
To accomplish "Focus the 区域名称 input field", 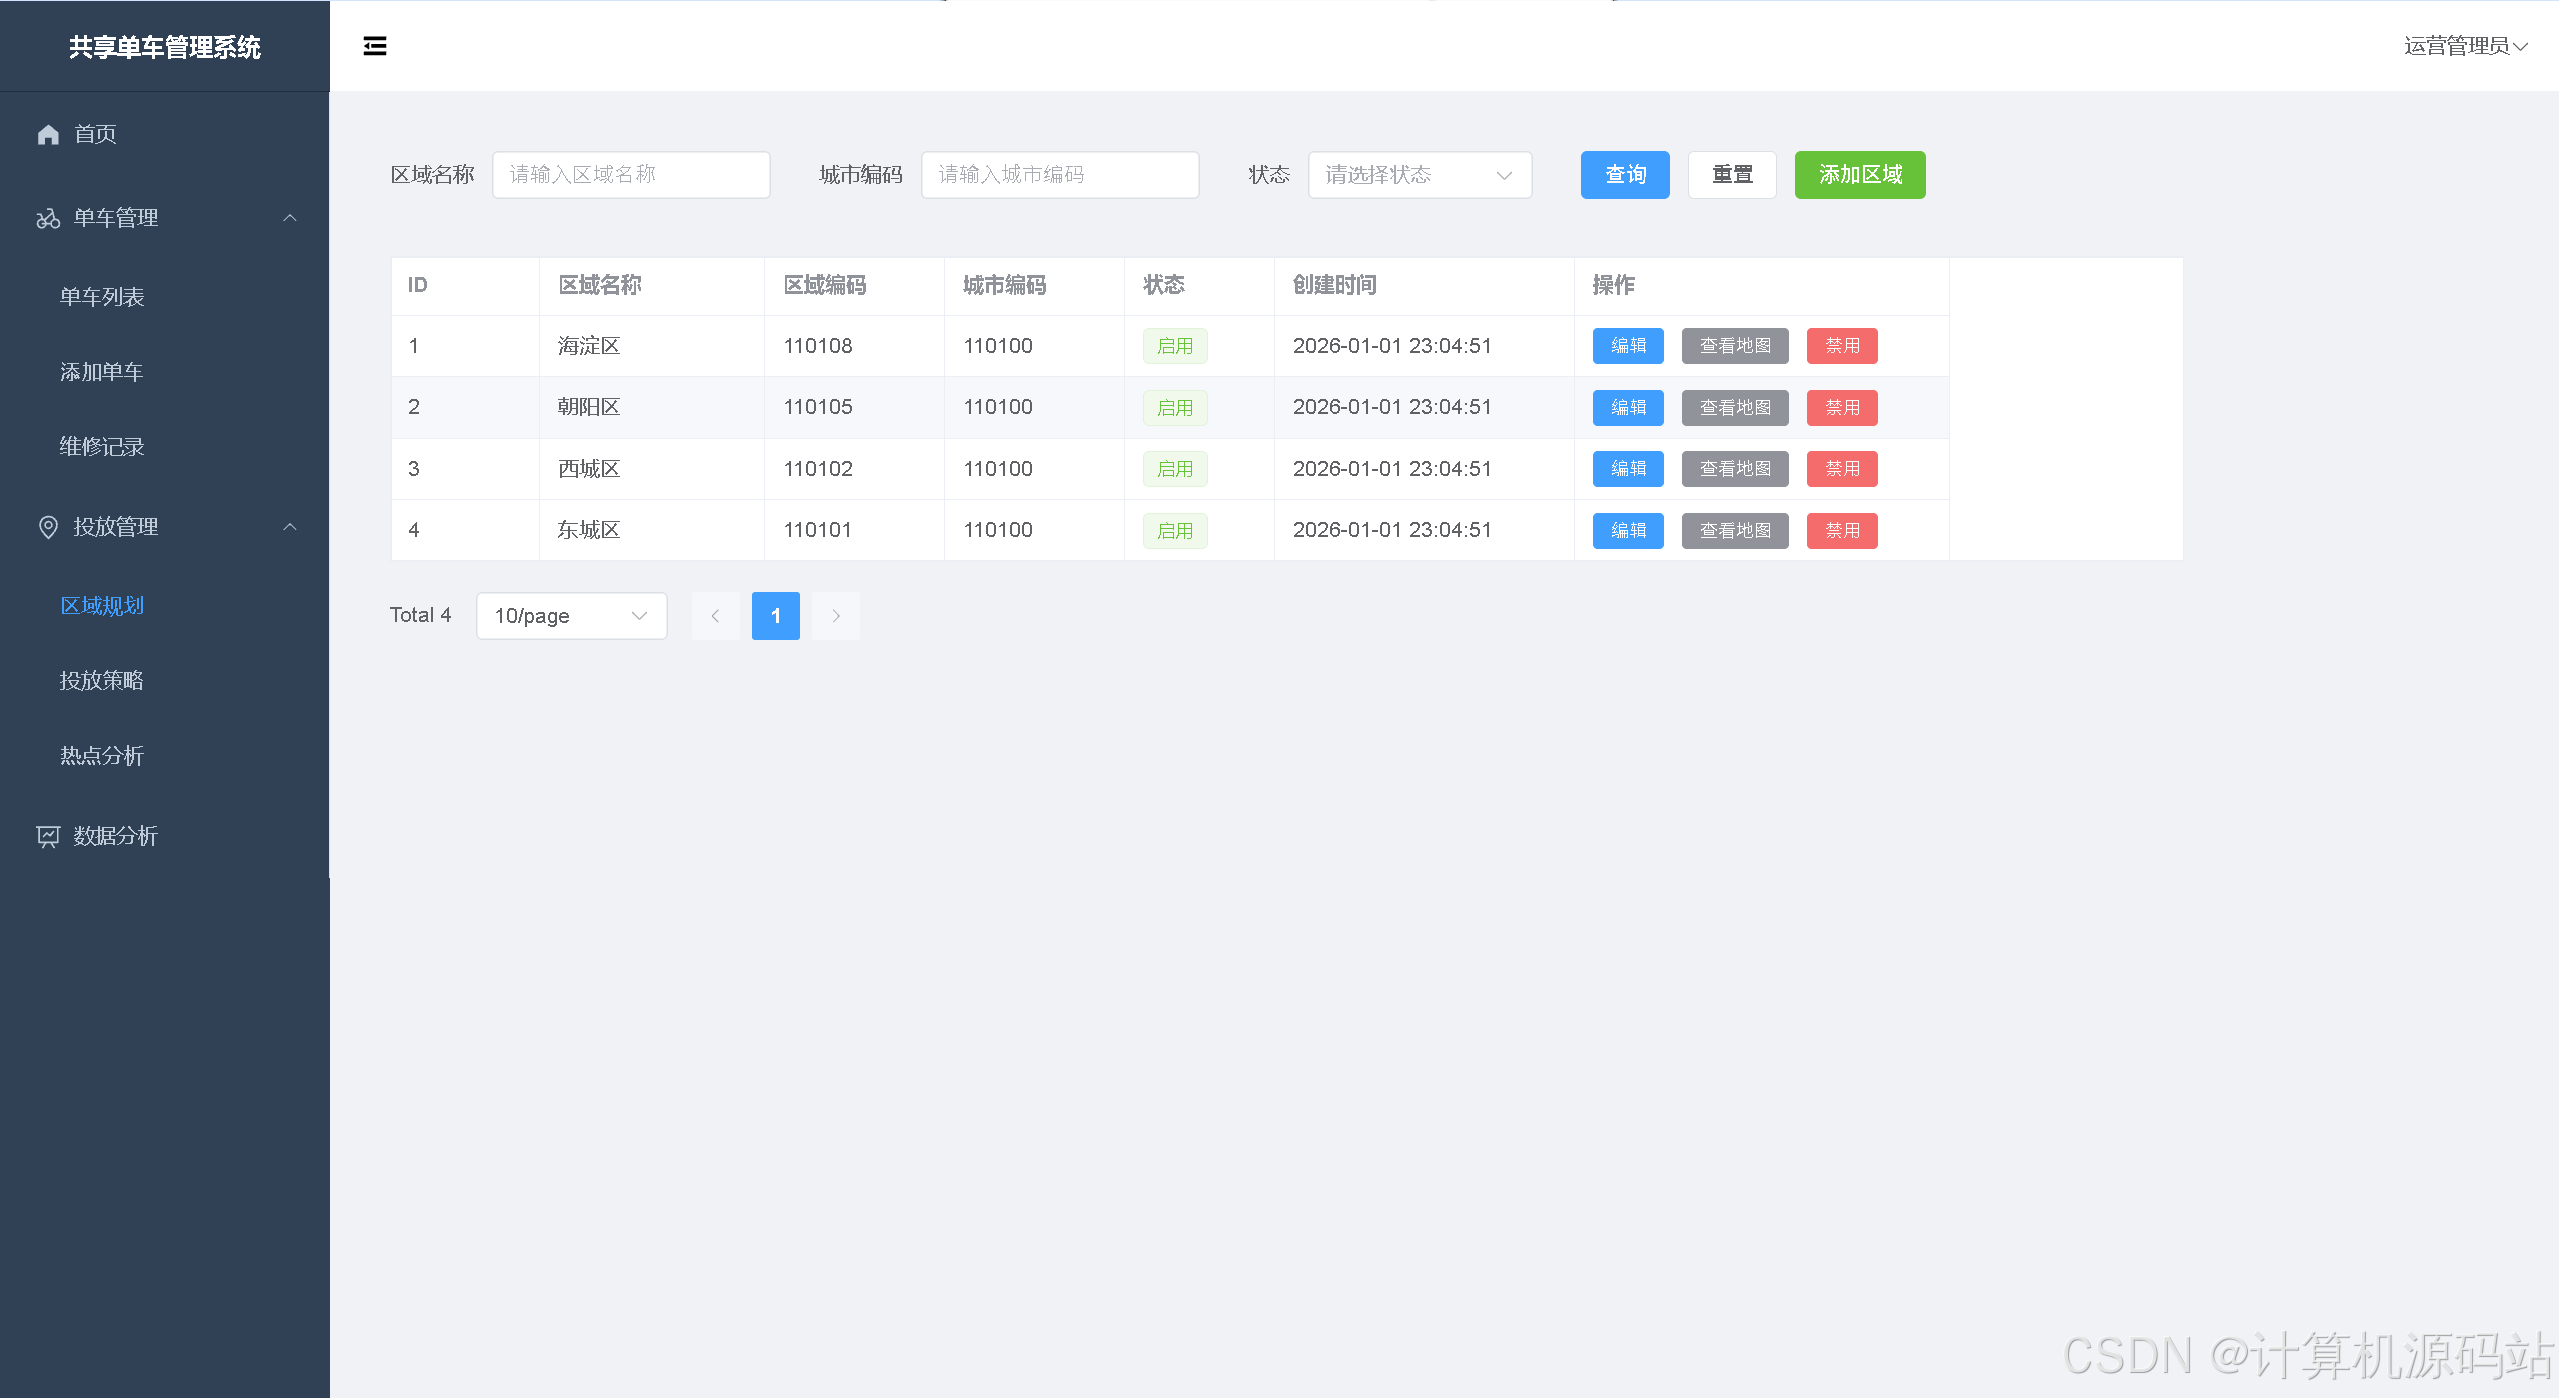I will [x=631, y=175].
